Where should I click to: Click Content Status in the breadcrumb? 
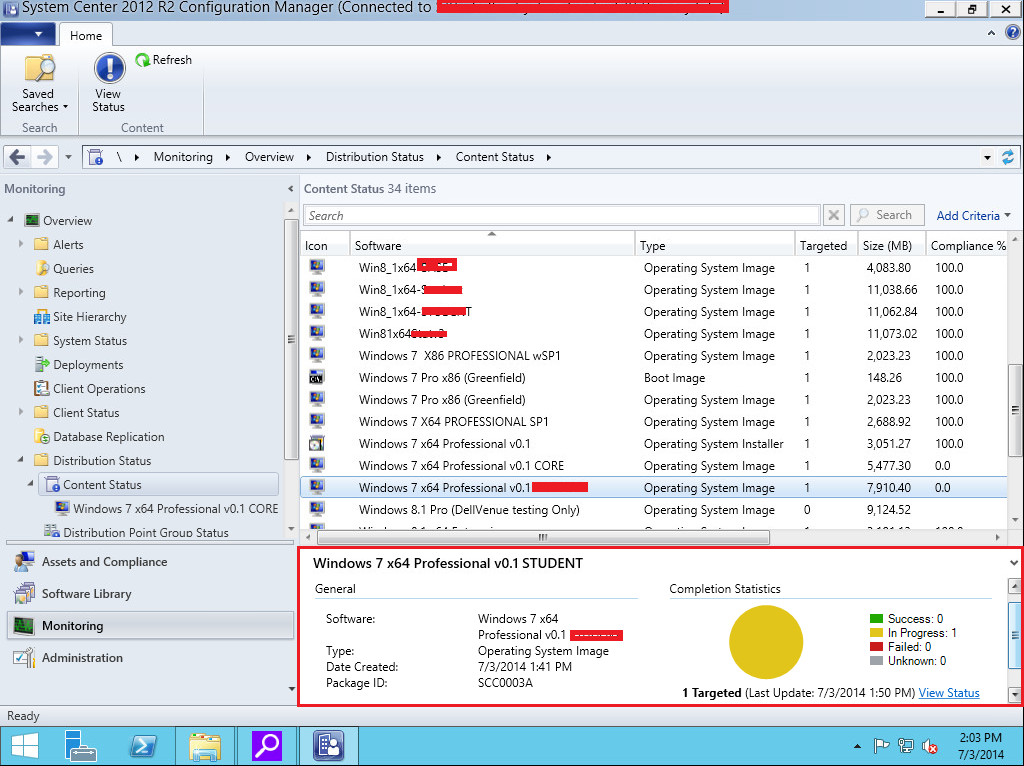click(494, 157)
